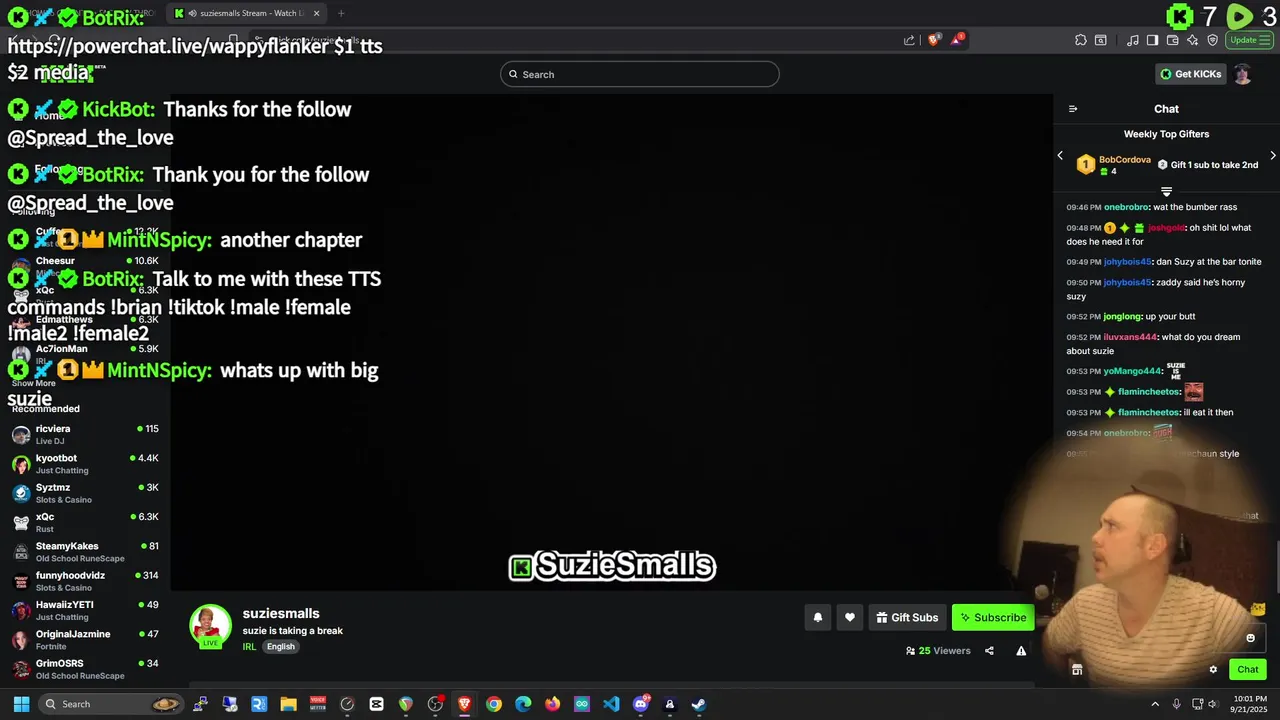Open Microsoft Edge from the taskbar

coord(523,704)
